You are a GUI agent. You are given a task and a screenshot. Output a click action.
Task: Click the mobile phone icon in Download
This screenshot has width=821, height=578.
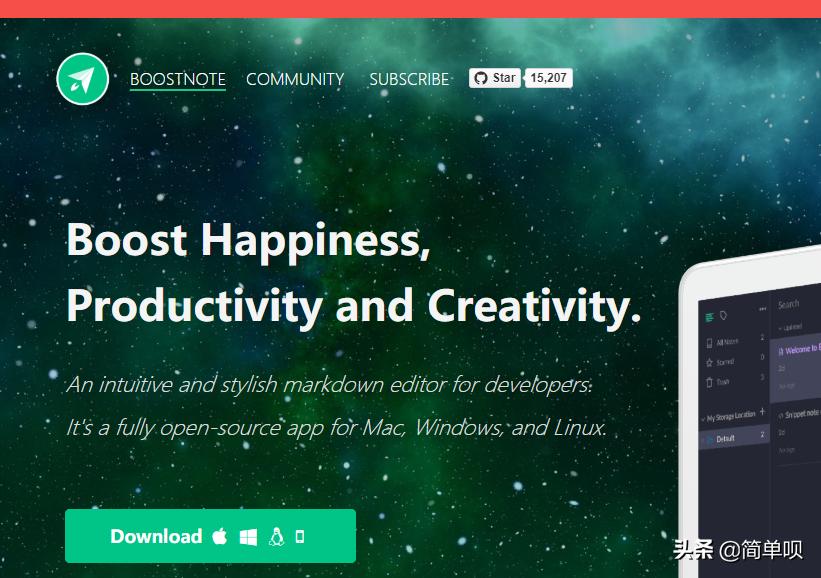coord(300,537)
